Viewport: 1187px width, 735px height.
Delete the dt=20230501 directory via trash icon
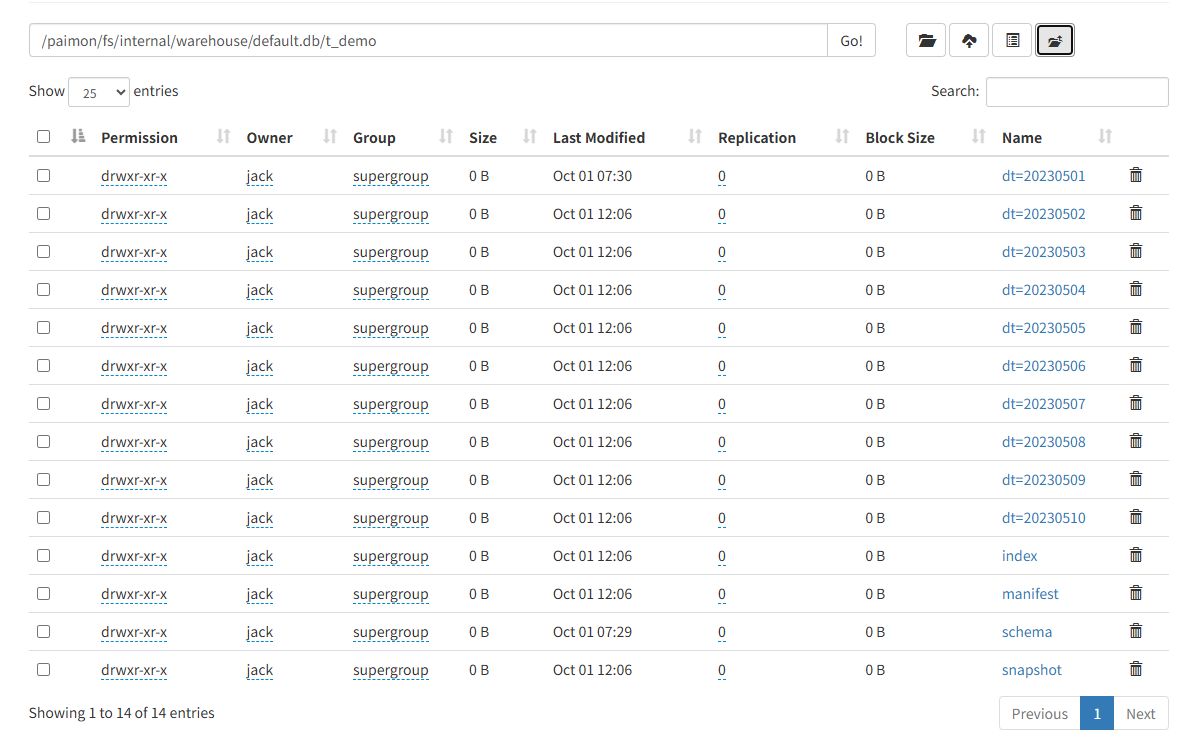click(1135, 175)
